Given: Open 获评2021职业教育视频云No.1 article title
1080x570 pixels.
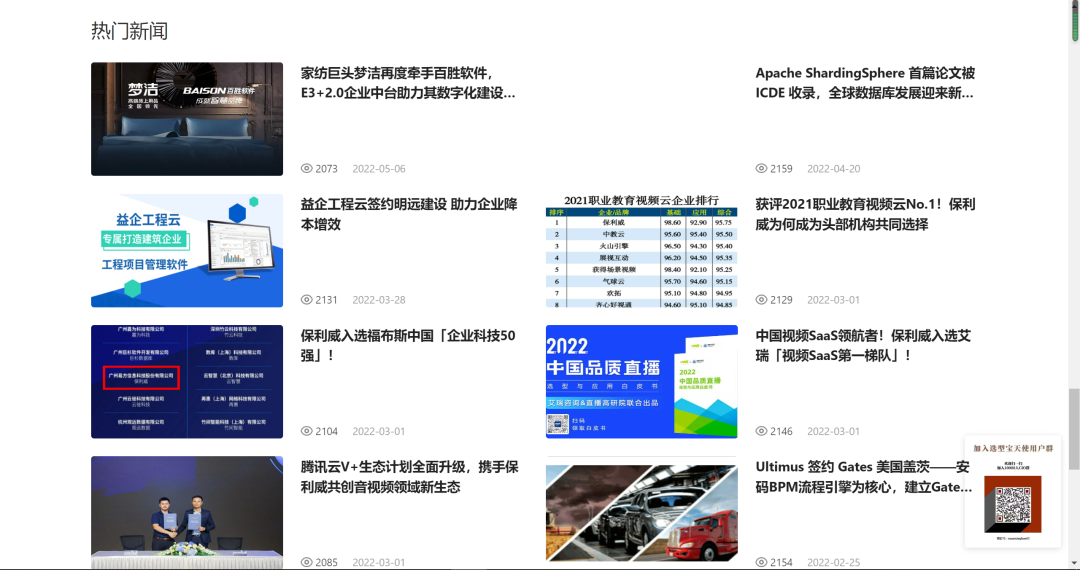Looking at the screenshot, I should pos(865,214).
